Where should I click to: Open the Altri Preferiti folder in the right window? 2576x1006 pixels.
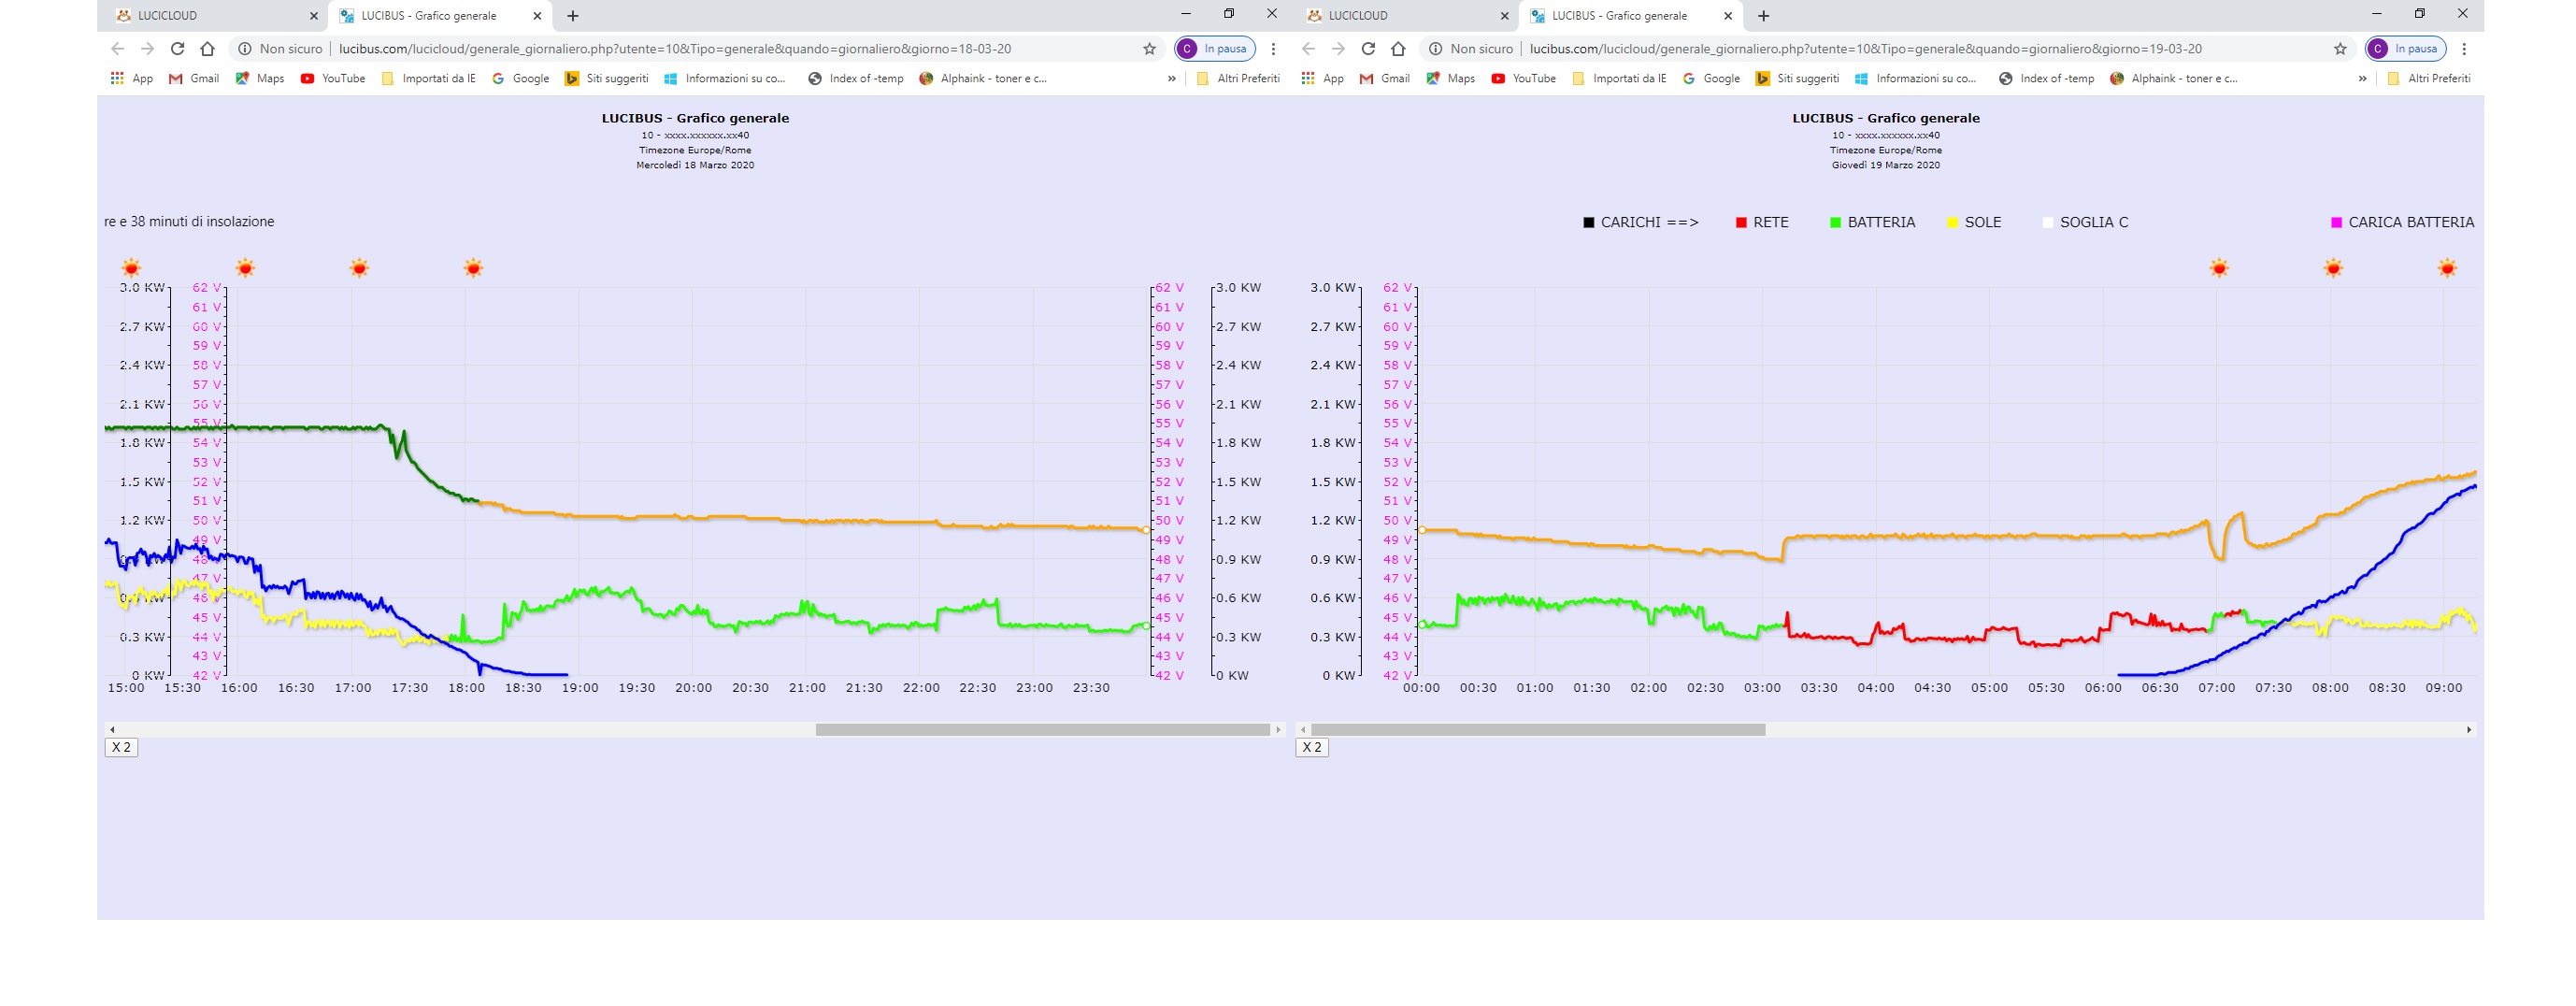2428,79
